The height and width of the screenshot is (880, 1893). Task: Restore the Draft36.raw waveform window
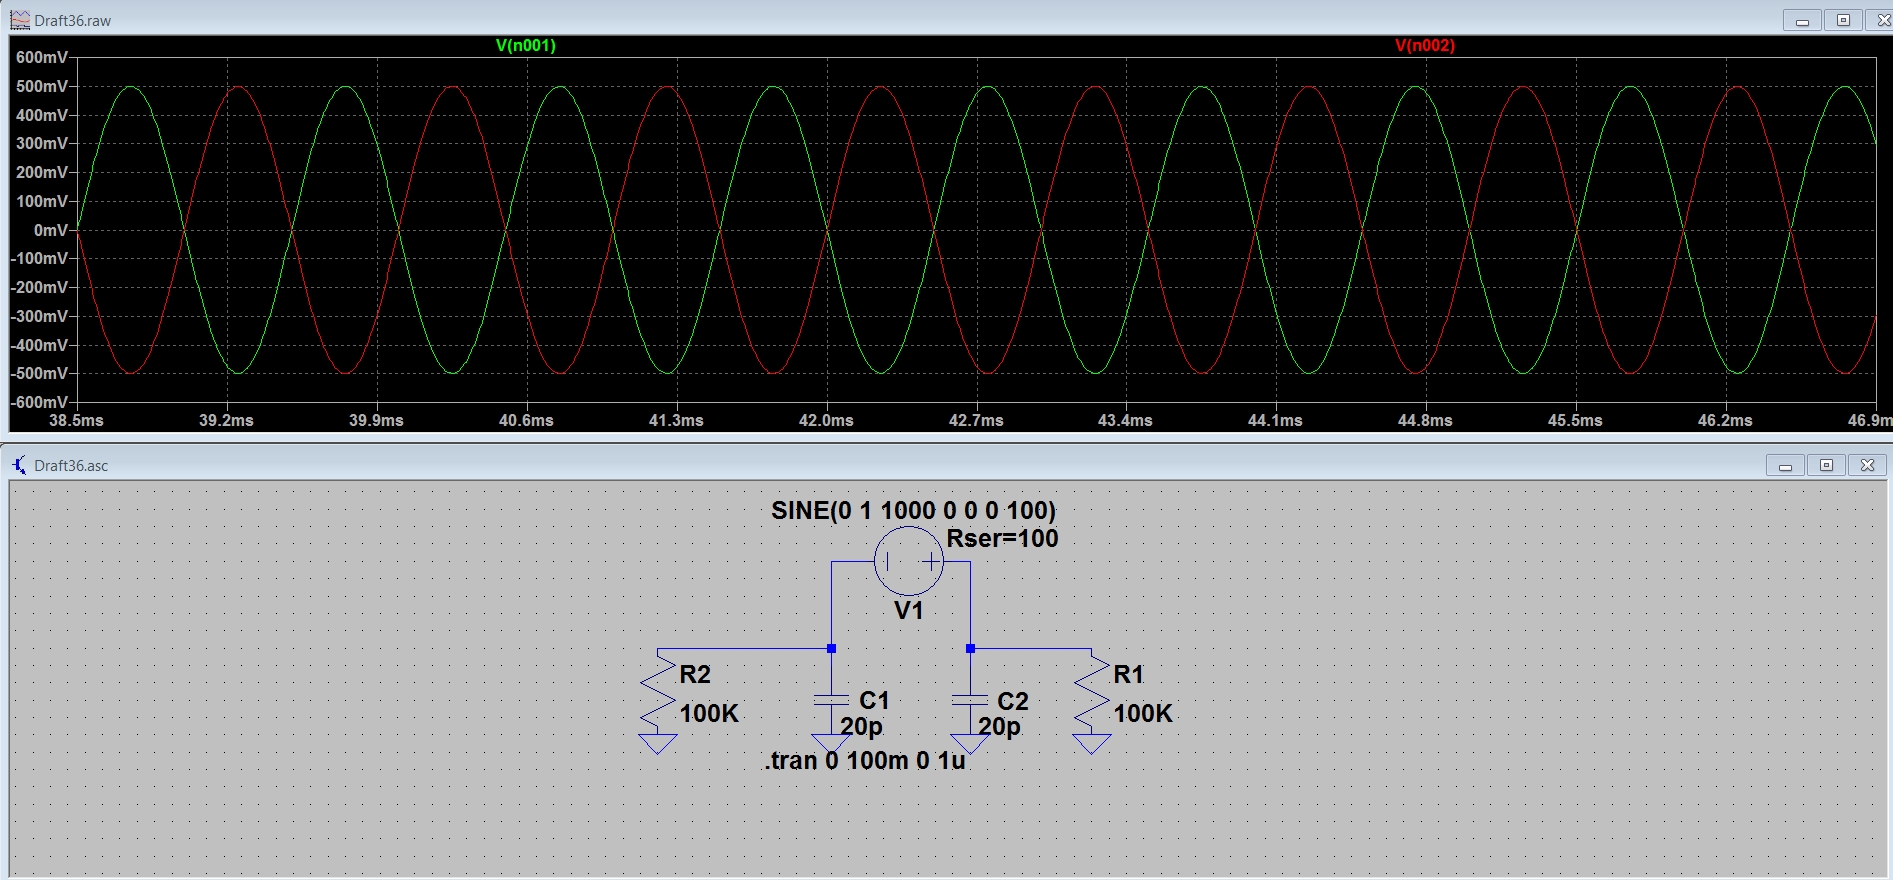pyautogui.click(x=1843, y=20)
